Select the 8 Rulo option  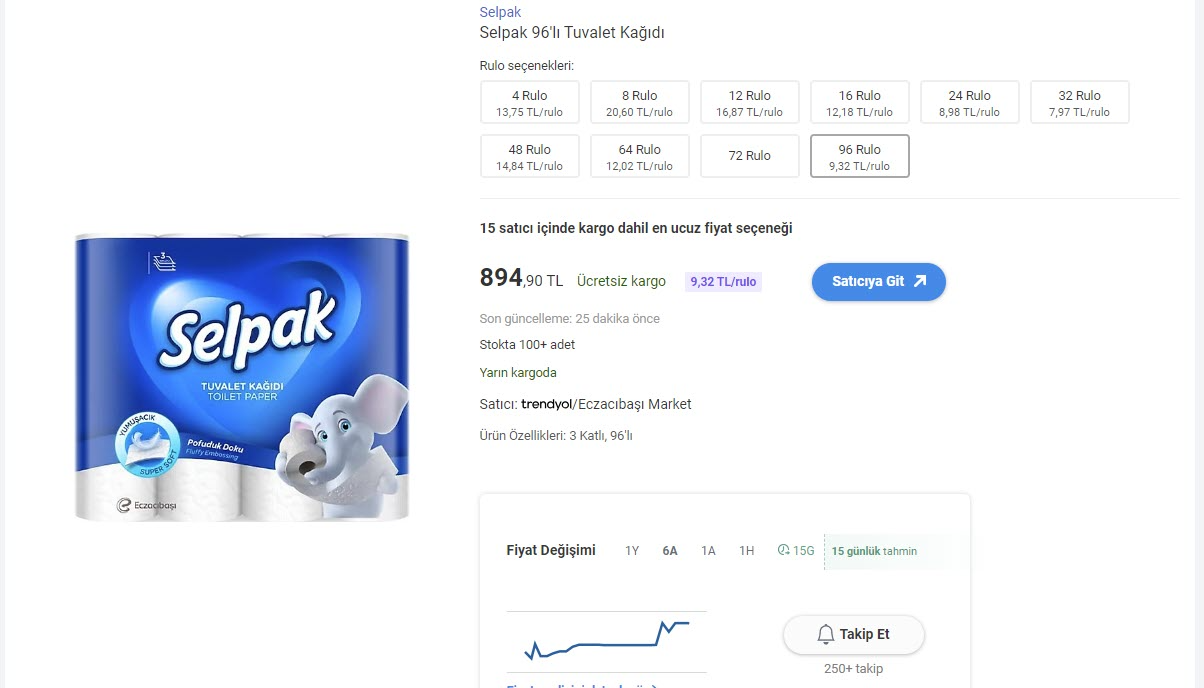click(639, 101)
